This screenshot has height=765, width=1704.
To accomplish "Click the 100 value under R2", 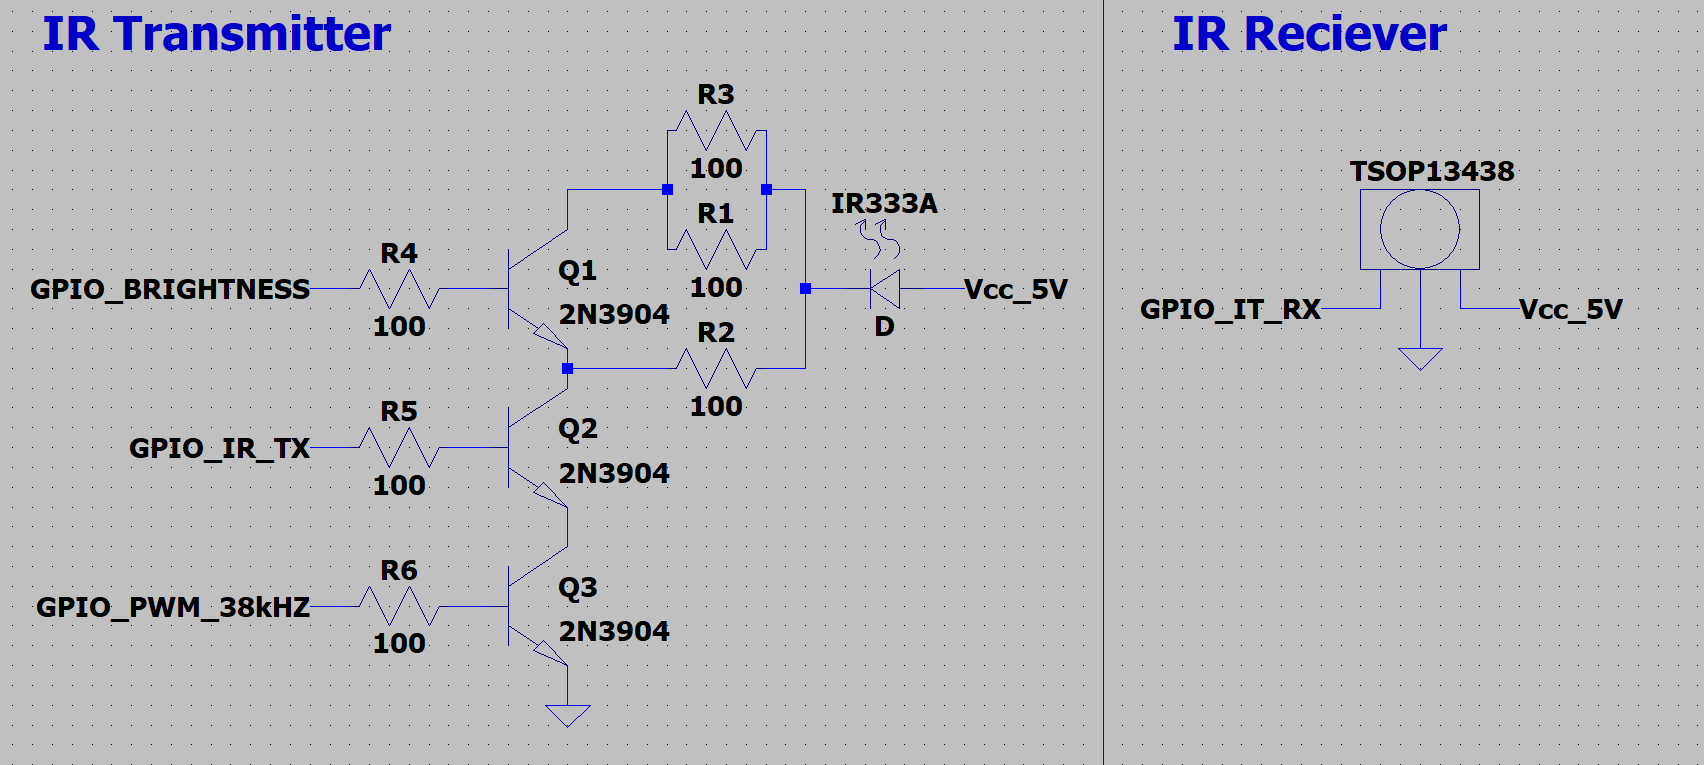I will tap(716, 406).
